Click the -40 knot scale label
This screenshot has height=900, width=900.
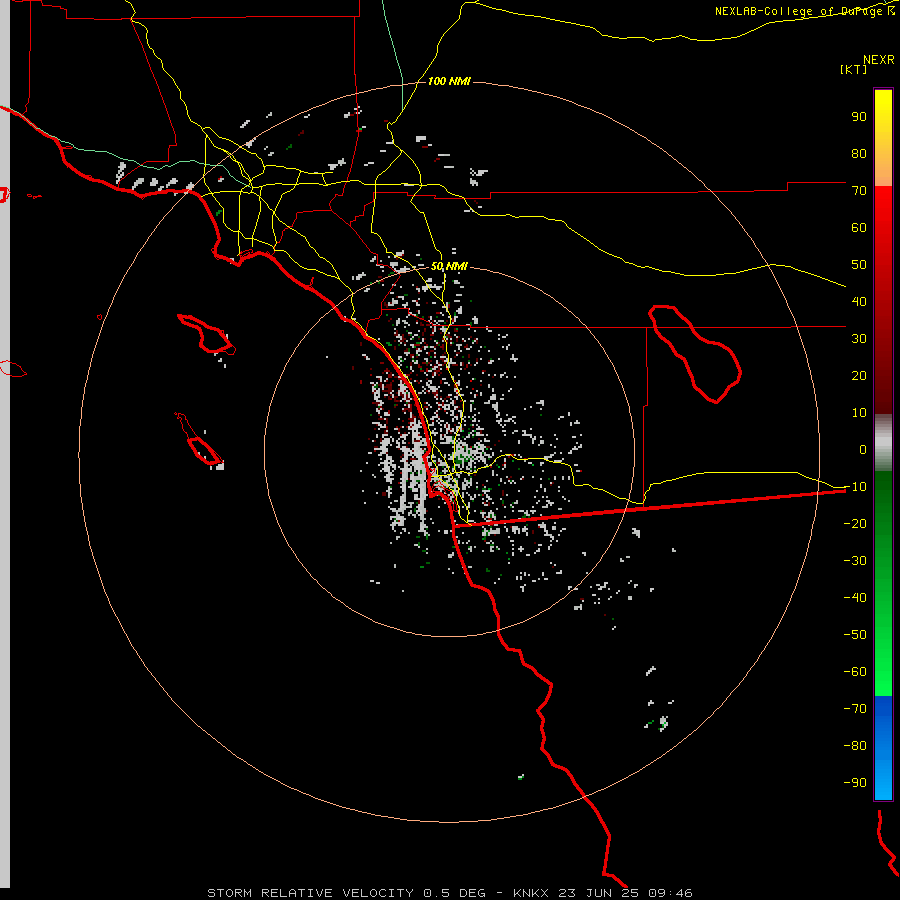855,598
